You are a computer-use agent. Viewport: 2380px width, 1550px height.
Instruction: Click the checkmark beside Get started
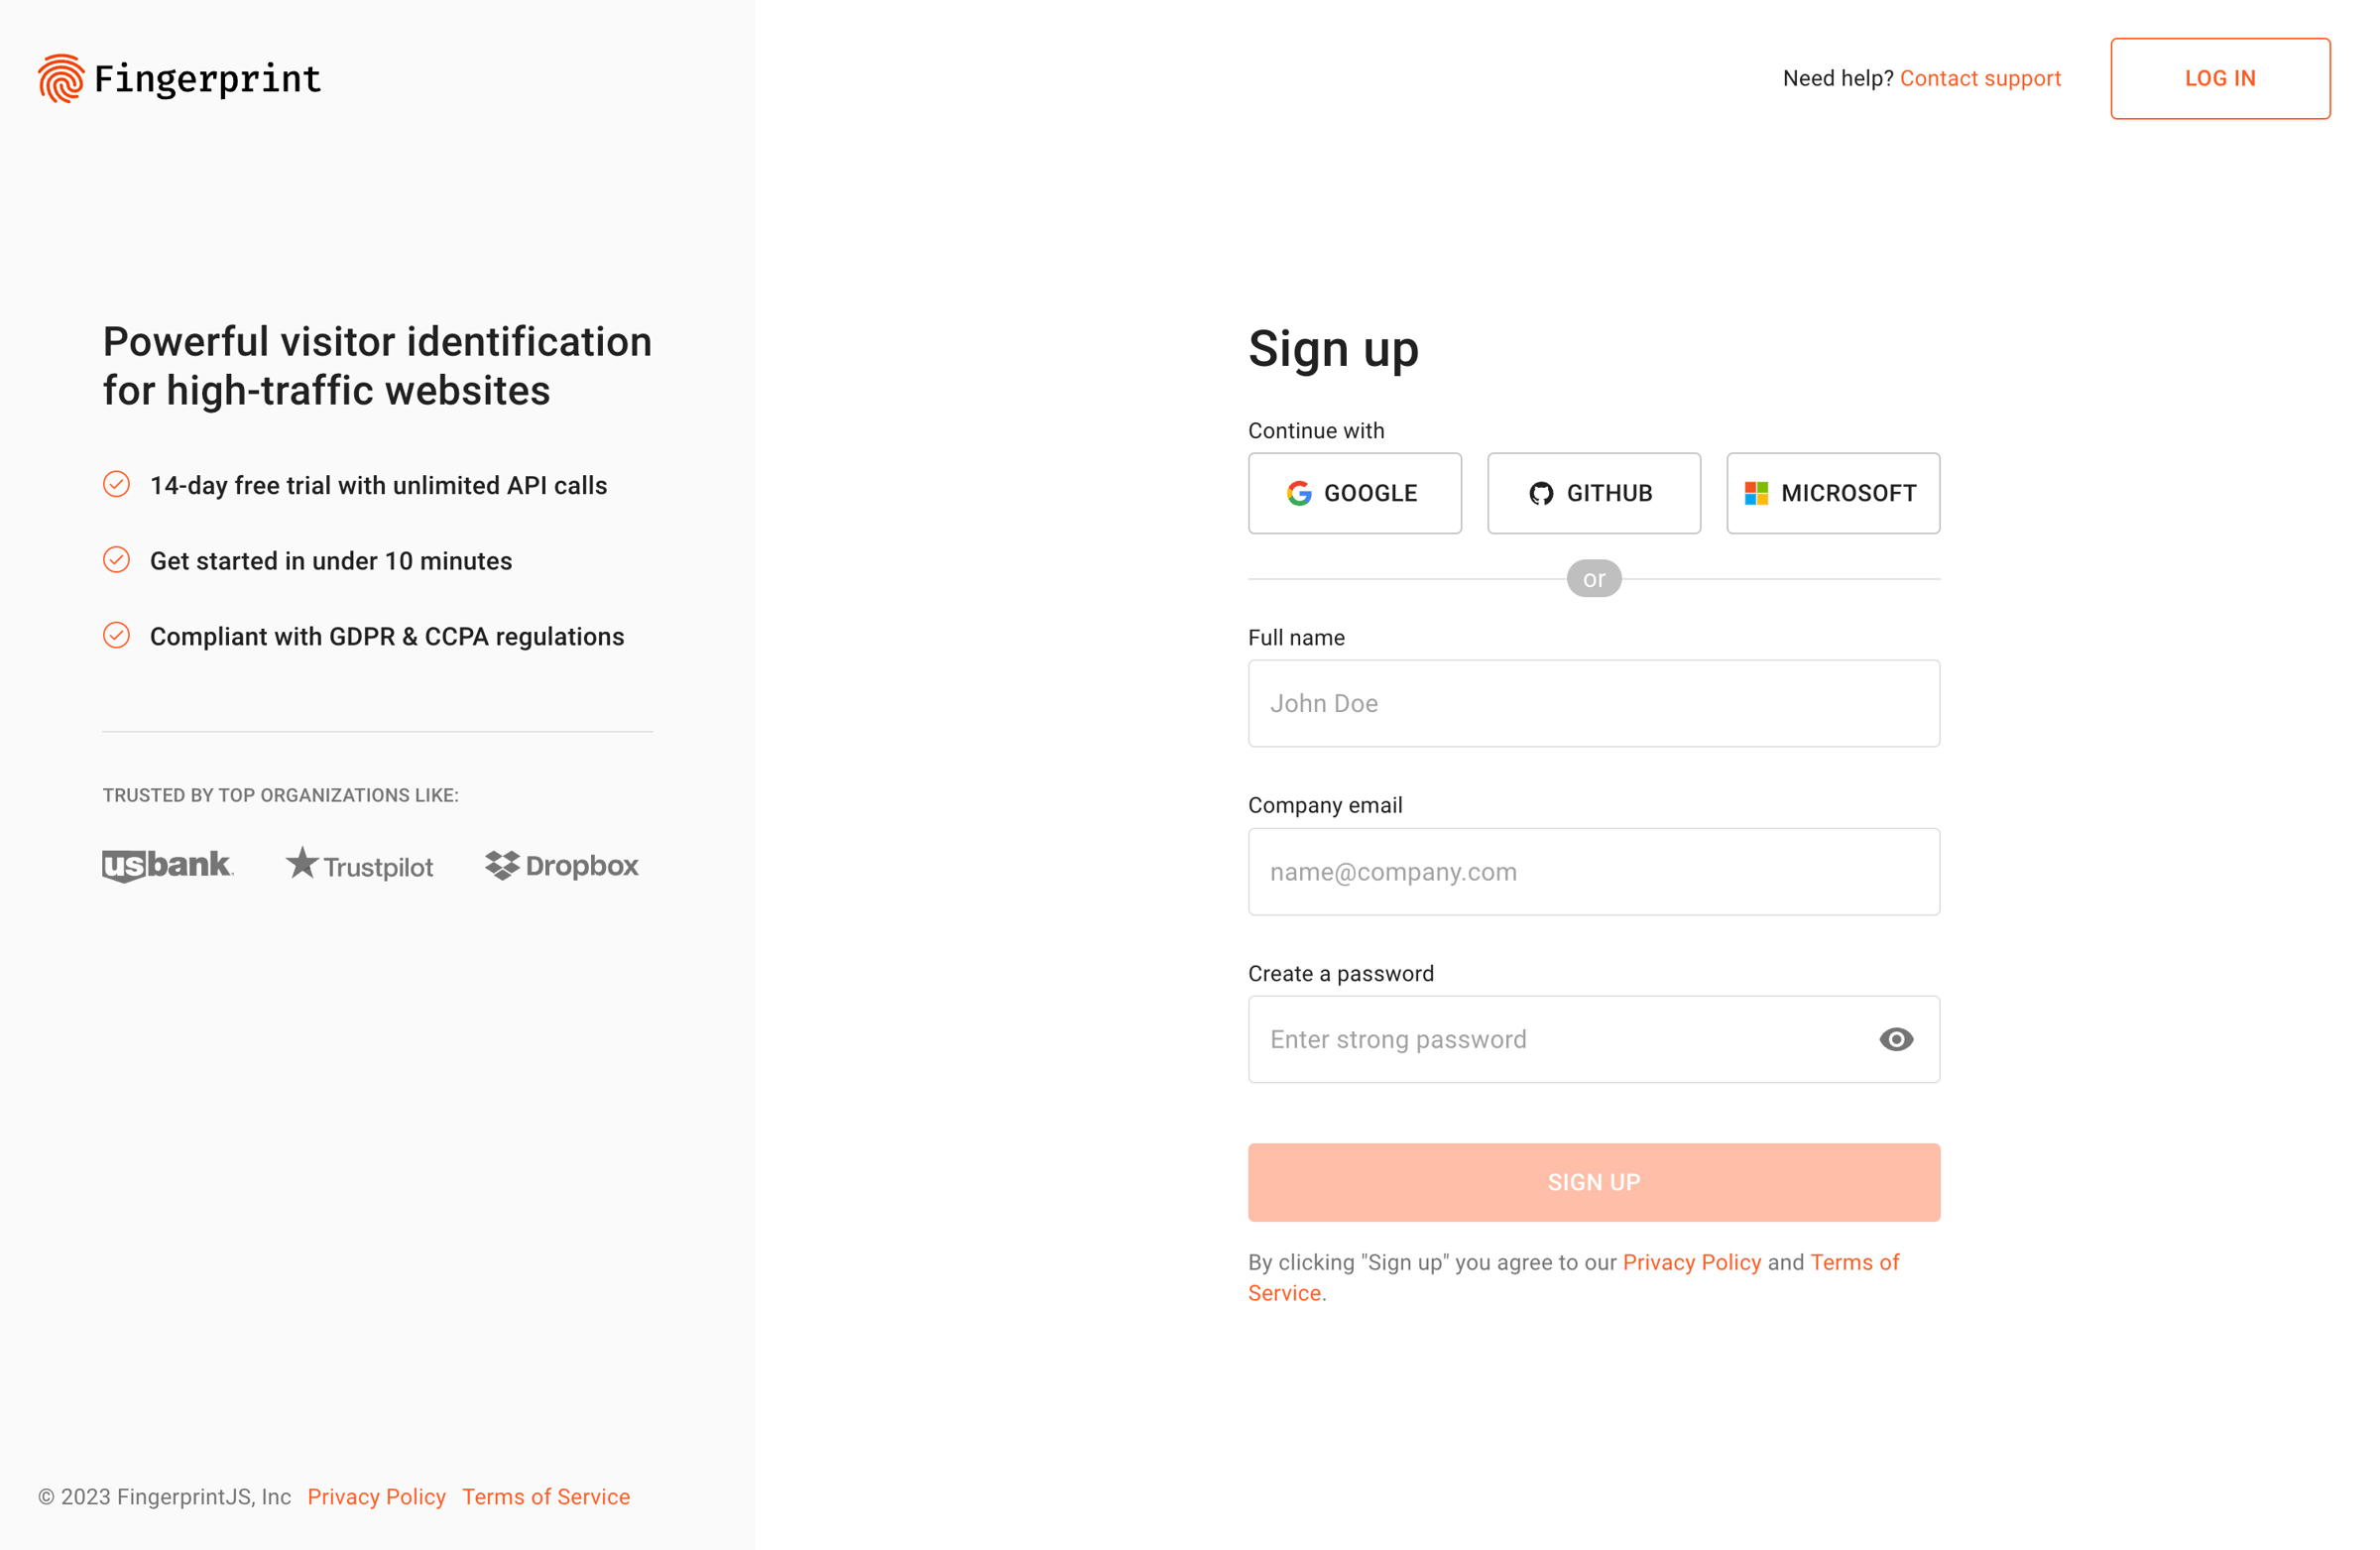[x=117, y=560]
